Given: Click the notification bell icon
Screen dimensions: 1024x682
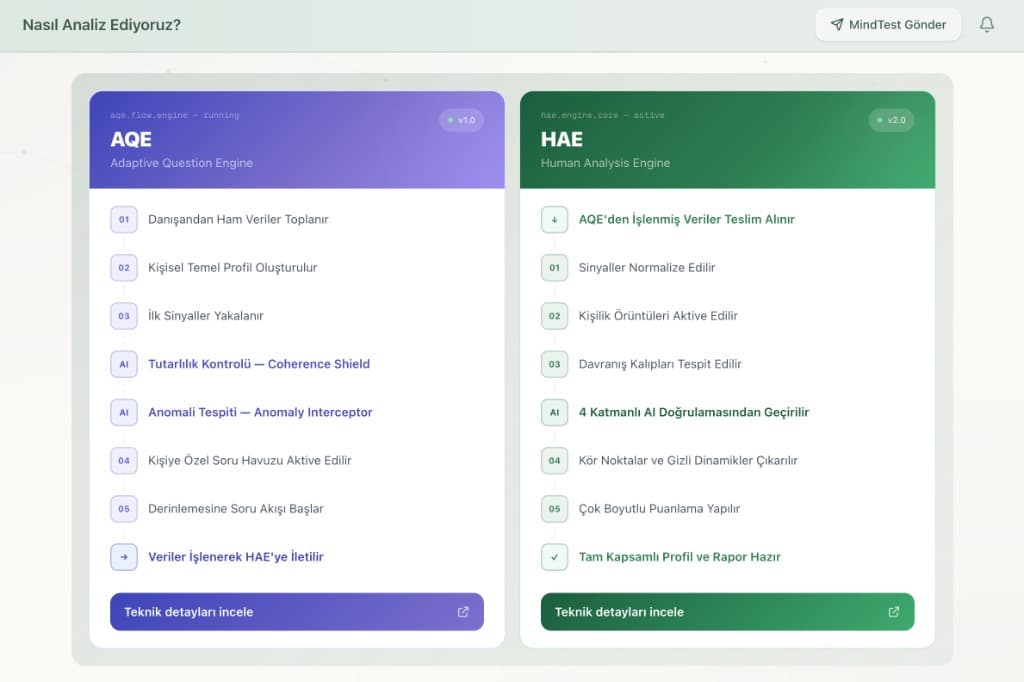Looking at the screenshot, I should [x=987, y=25].
